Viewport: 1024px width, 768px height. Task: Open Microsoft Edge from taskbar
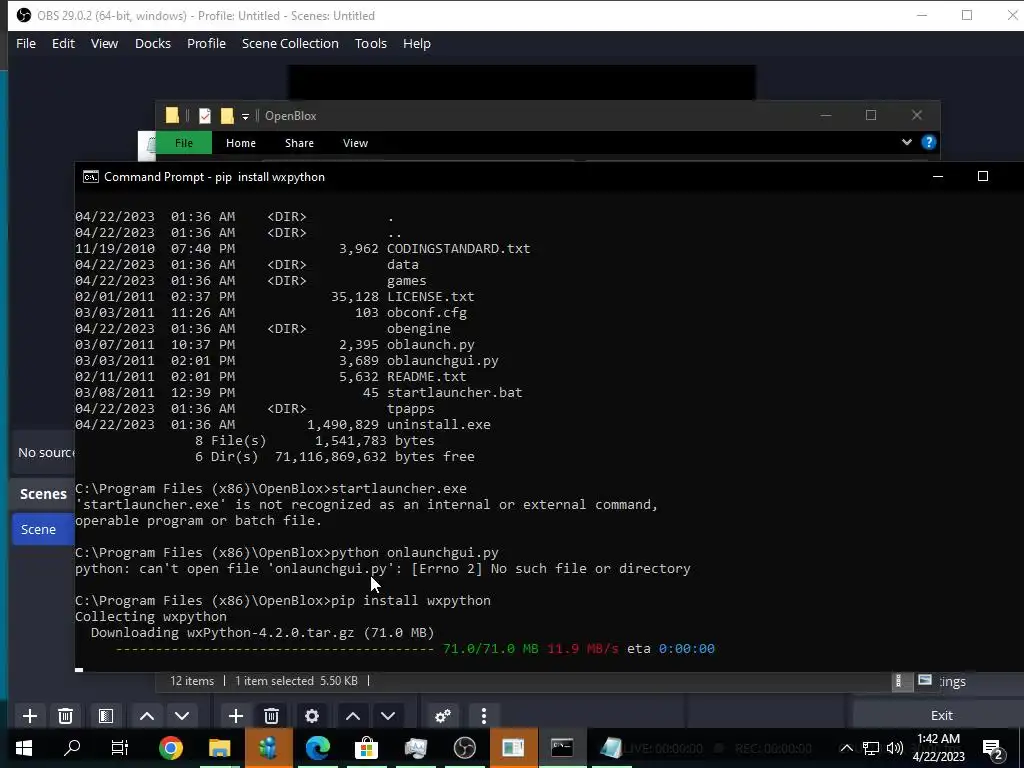317,748
